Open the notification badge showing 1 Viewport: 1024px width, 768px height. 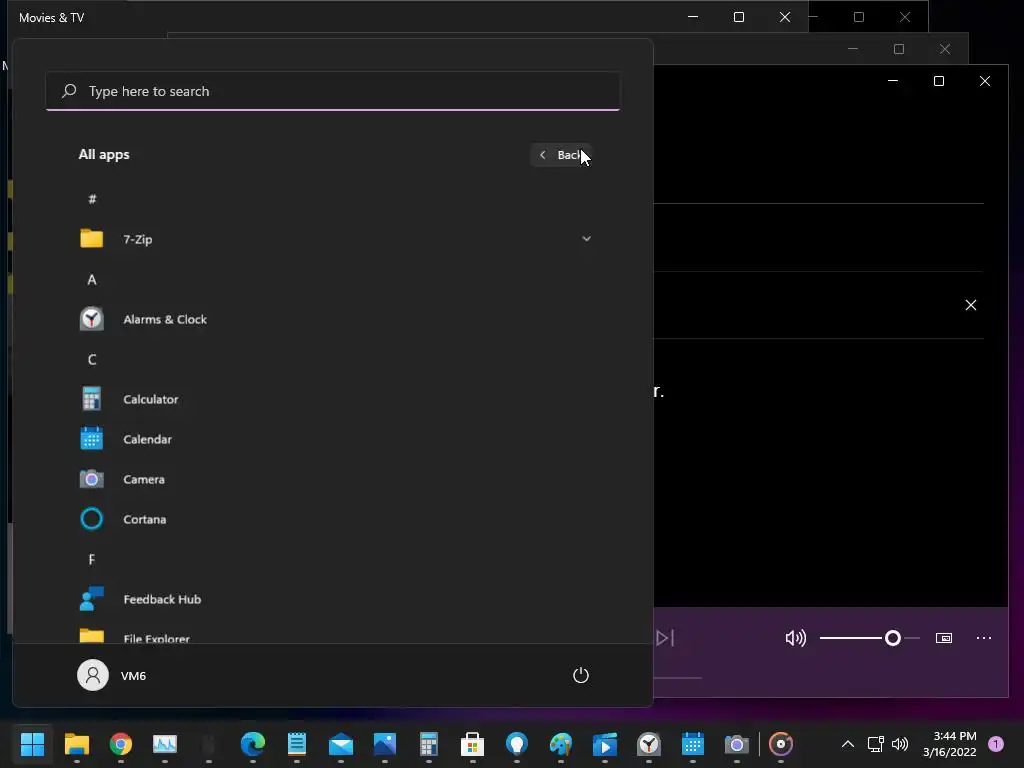coord(996,744)
